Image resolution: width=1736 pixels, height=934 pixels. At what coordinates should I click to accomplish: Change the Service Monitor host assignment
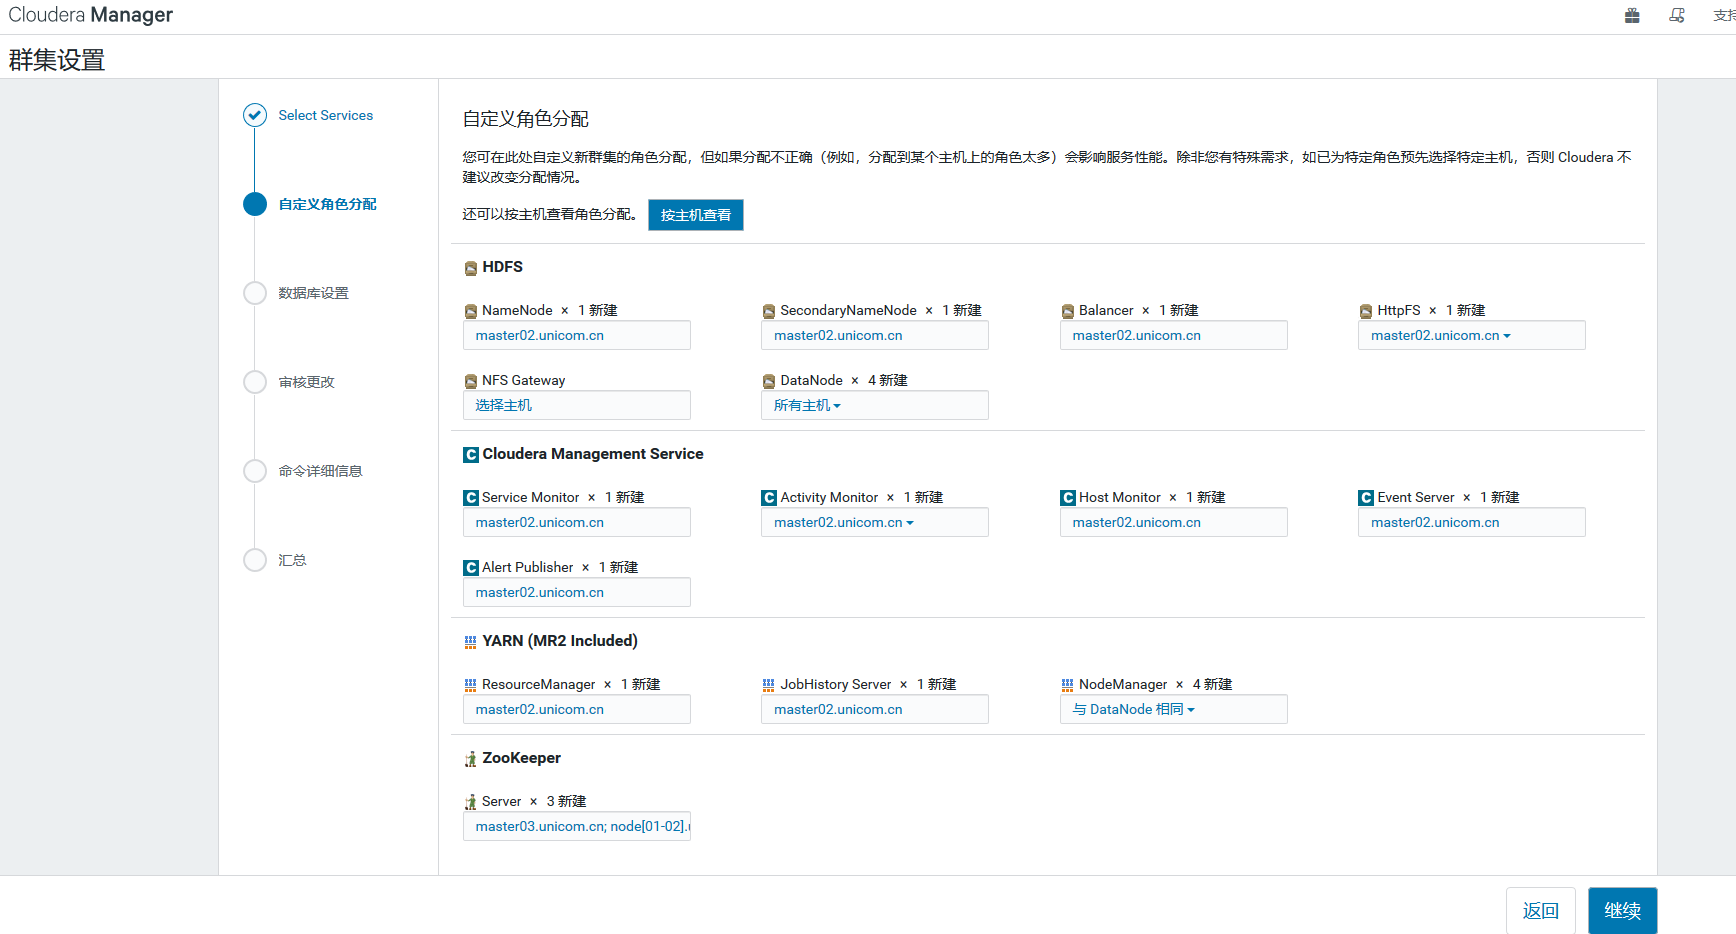coord(576,522)
